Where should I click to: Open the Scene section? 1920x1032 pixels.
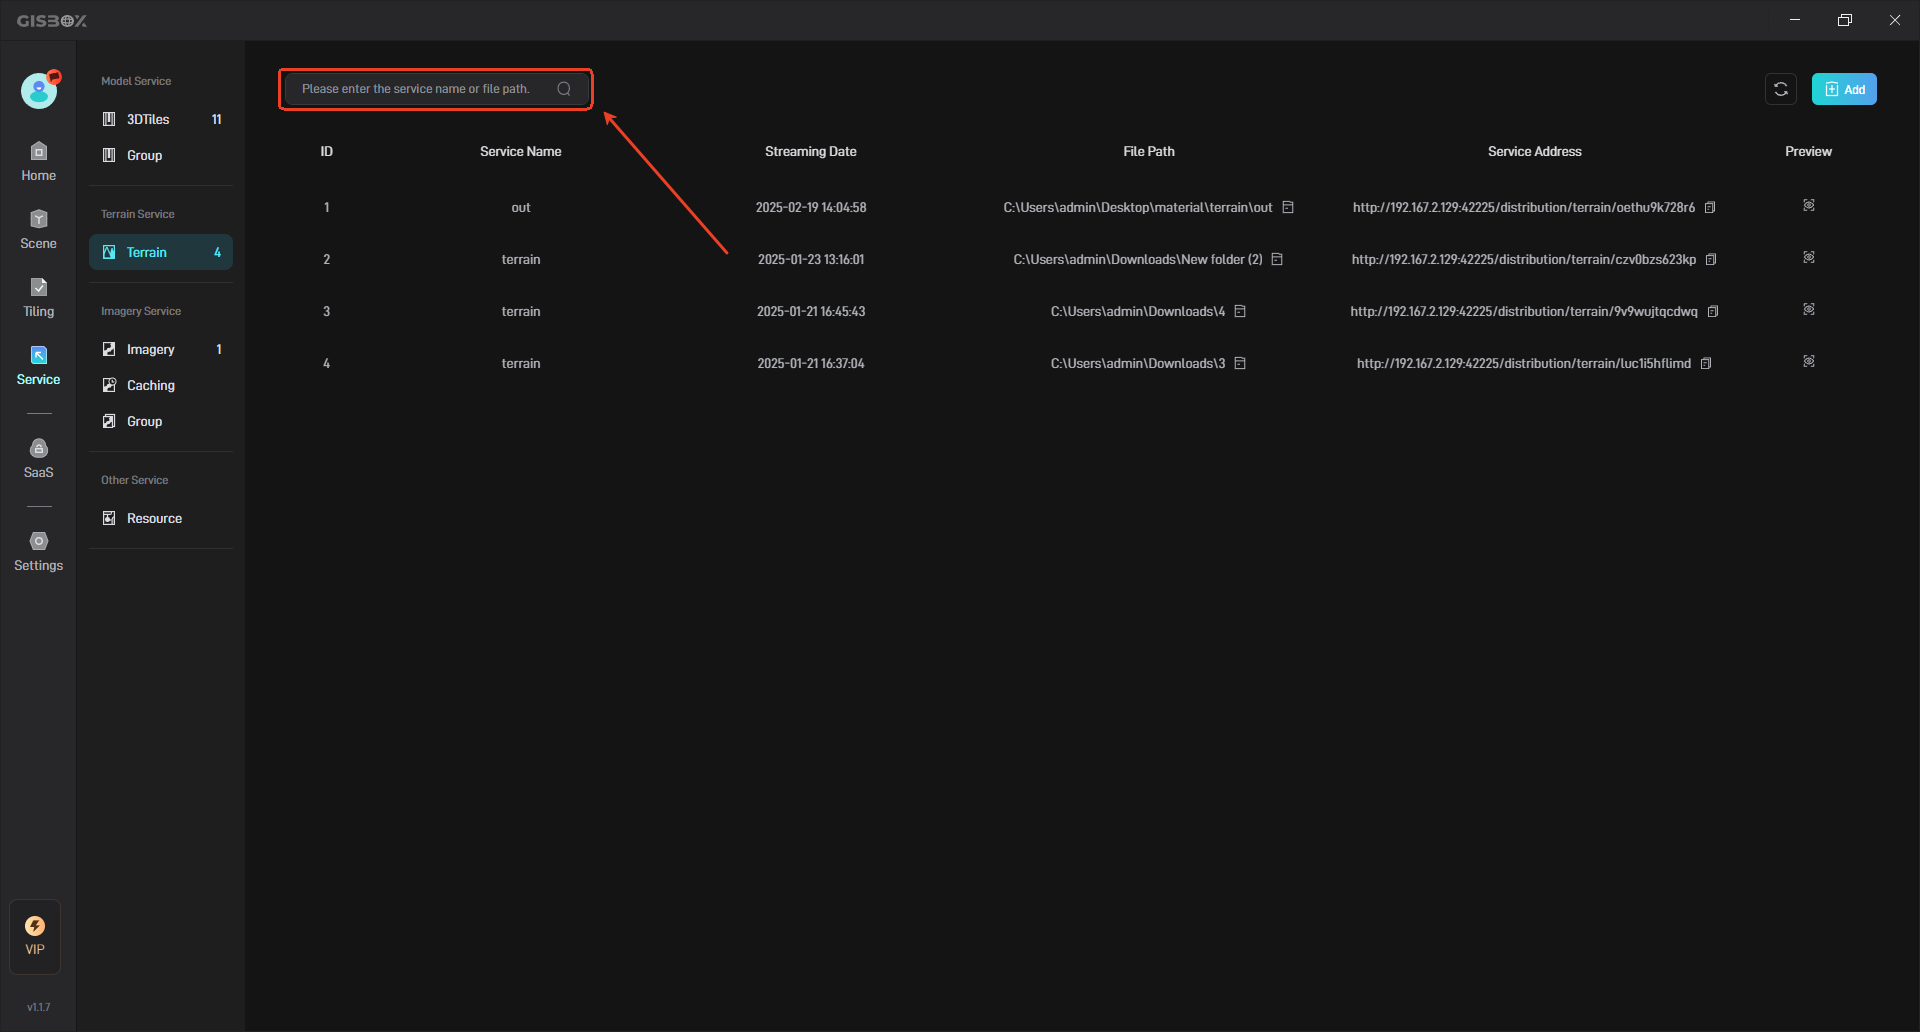tap(38, 229)
